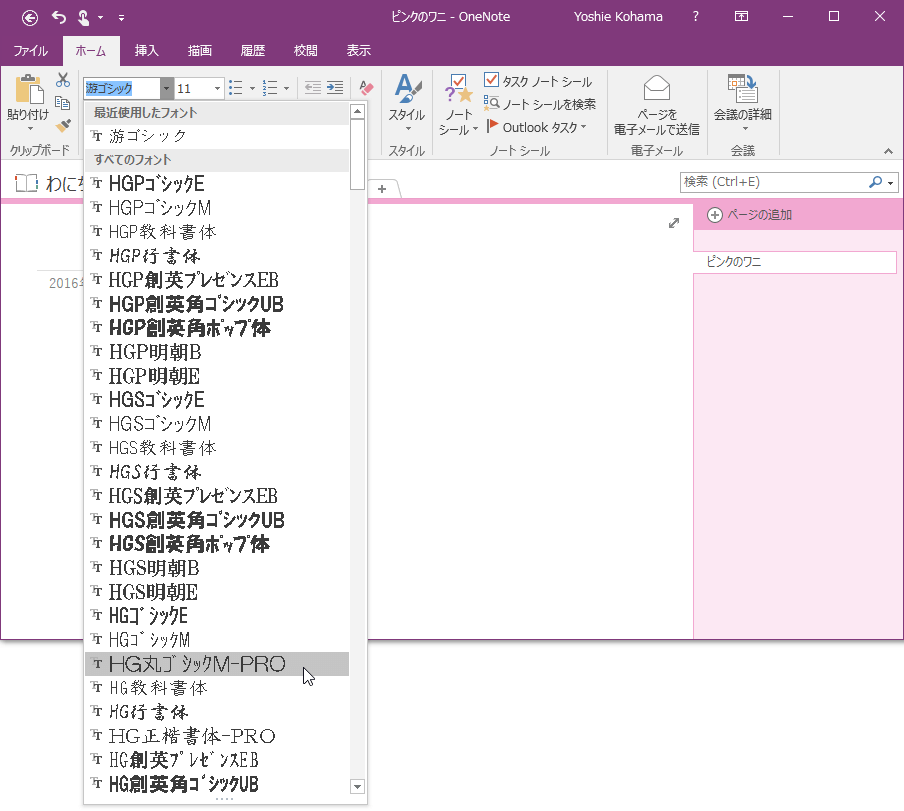The image size is (904, 811).
Task: Choose font HG創英角ゴシックUB
Action: point(217,784)
